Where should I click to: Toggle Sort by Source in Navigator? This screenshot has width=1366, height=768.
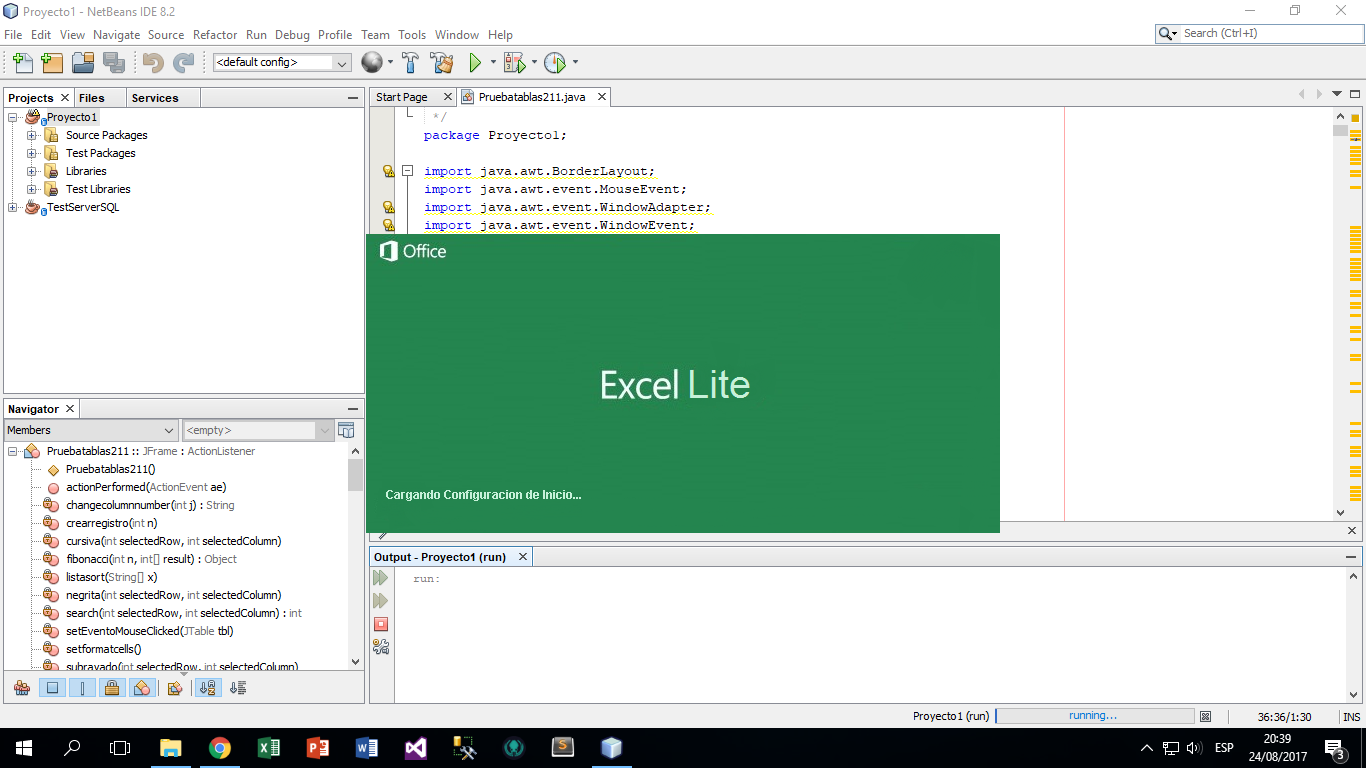[238, 688]
